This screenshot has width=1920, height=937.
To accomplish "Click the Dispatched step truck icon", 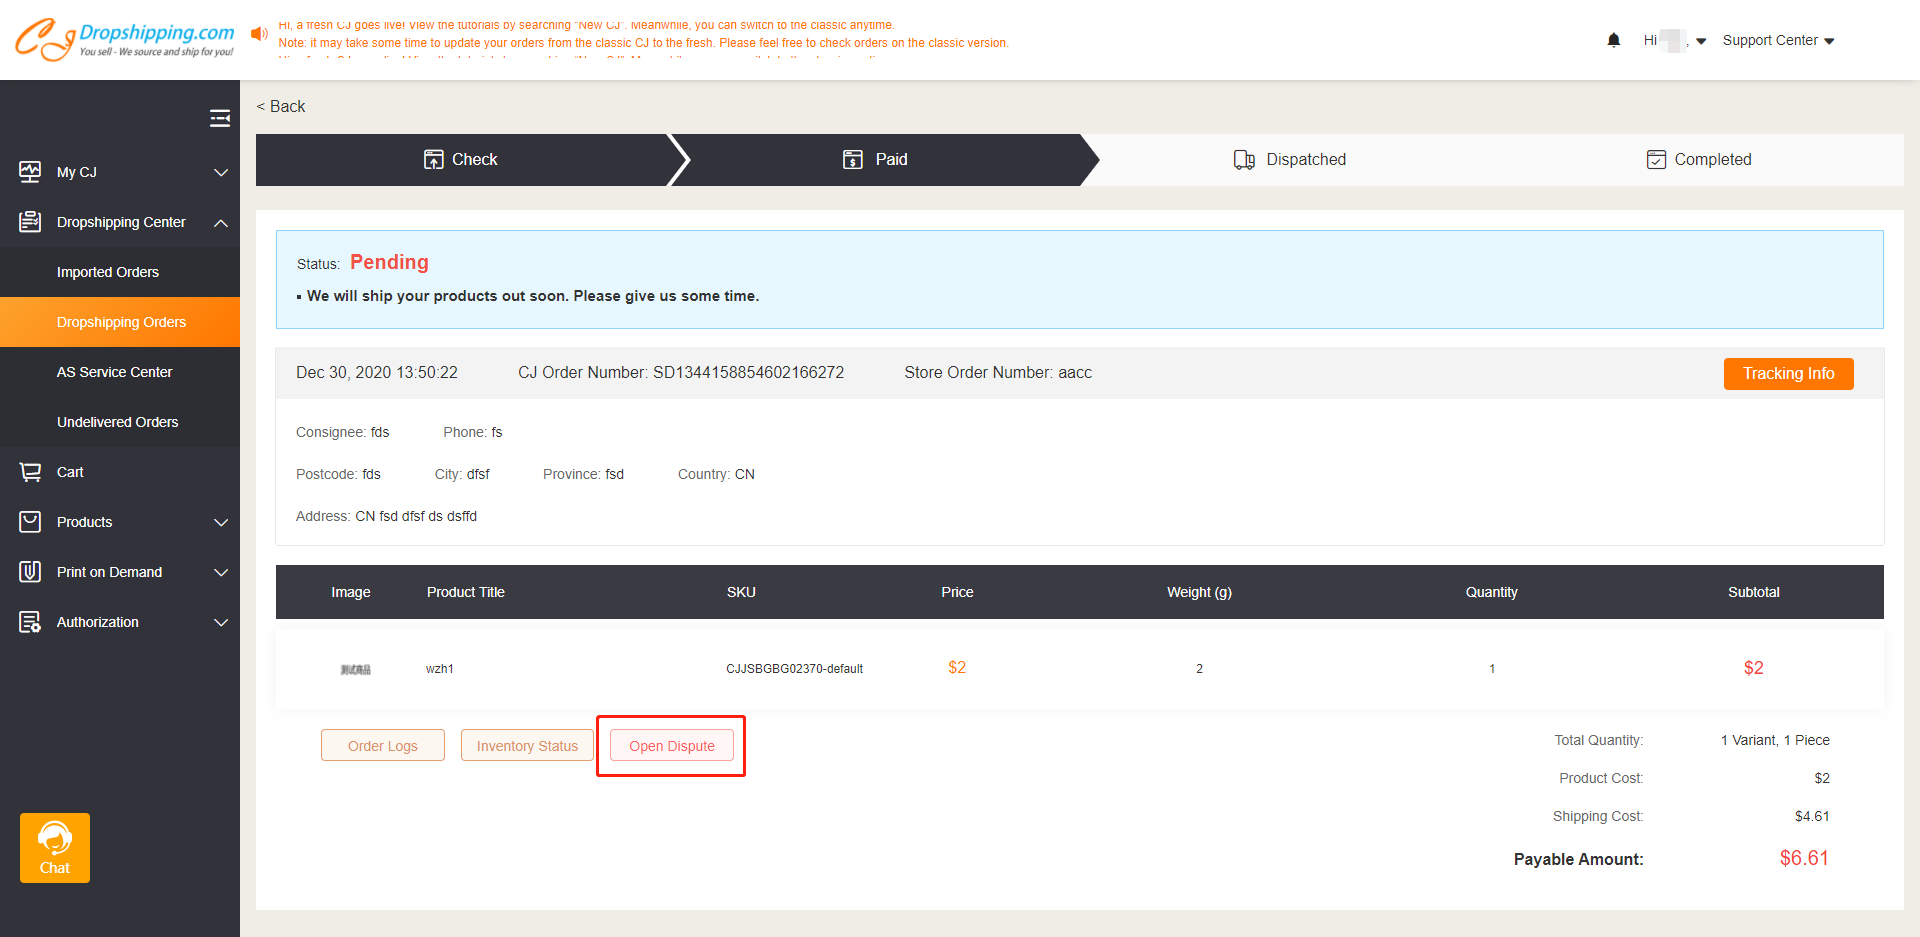I will click(x=1244, y=160).
